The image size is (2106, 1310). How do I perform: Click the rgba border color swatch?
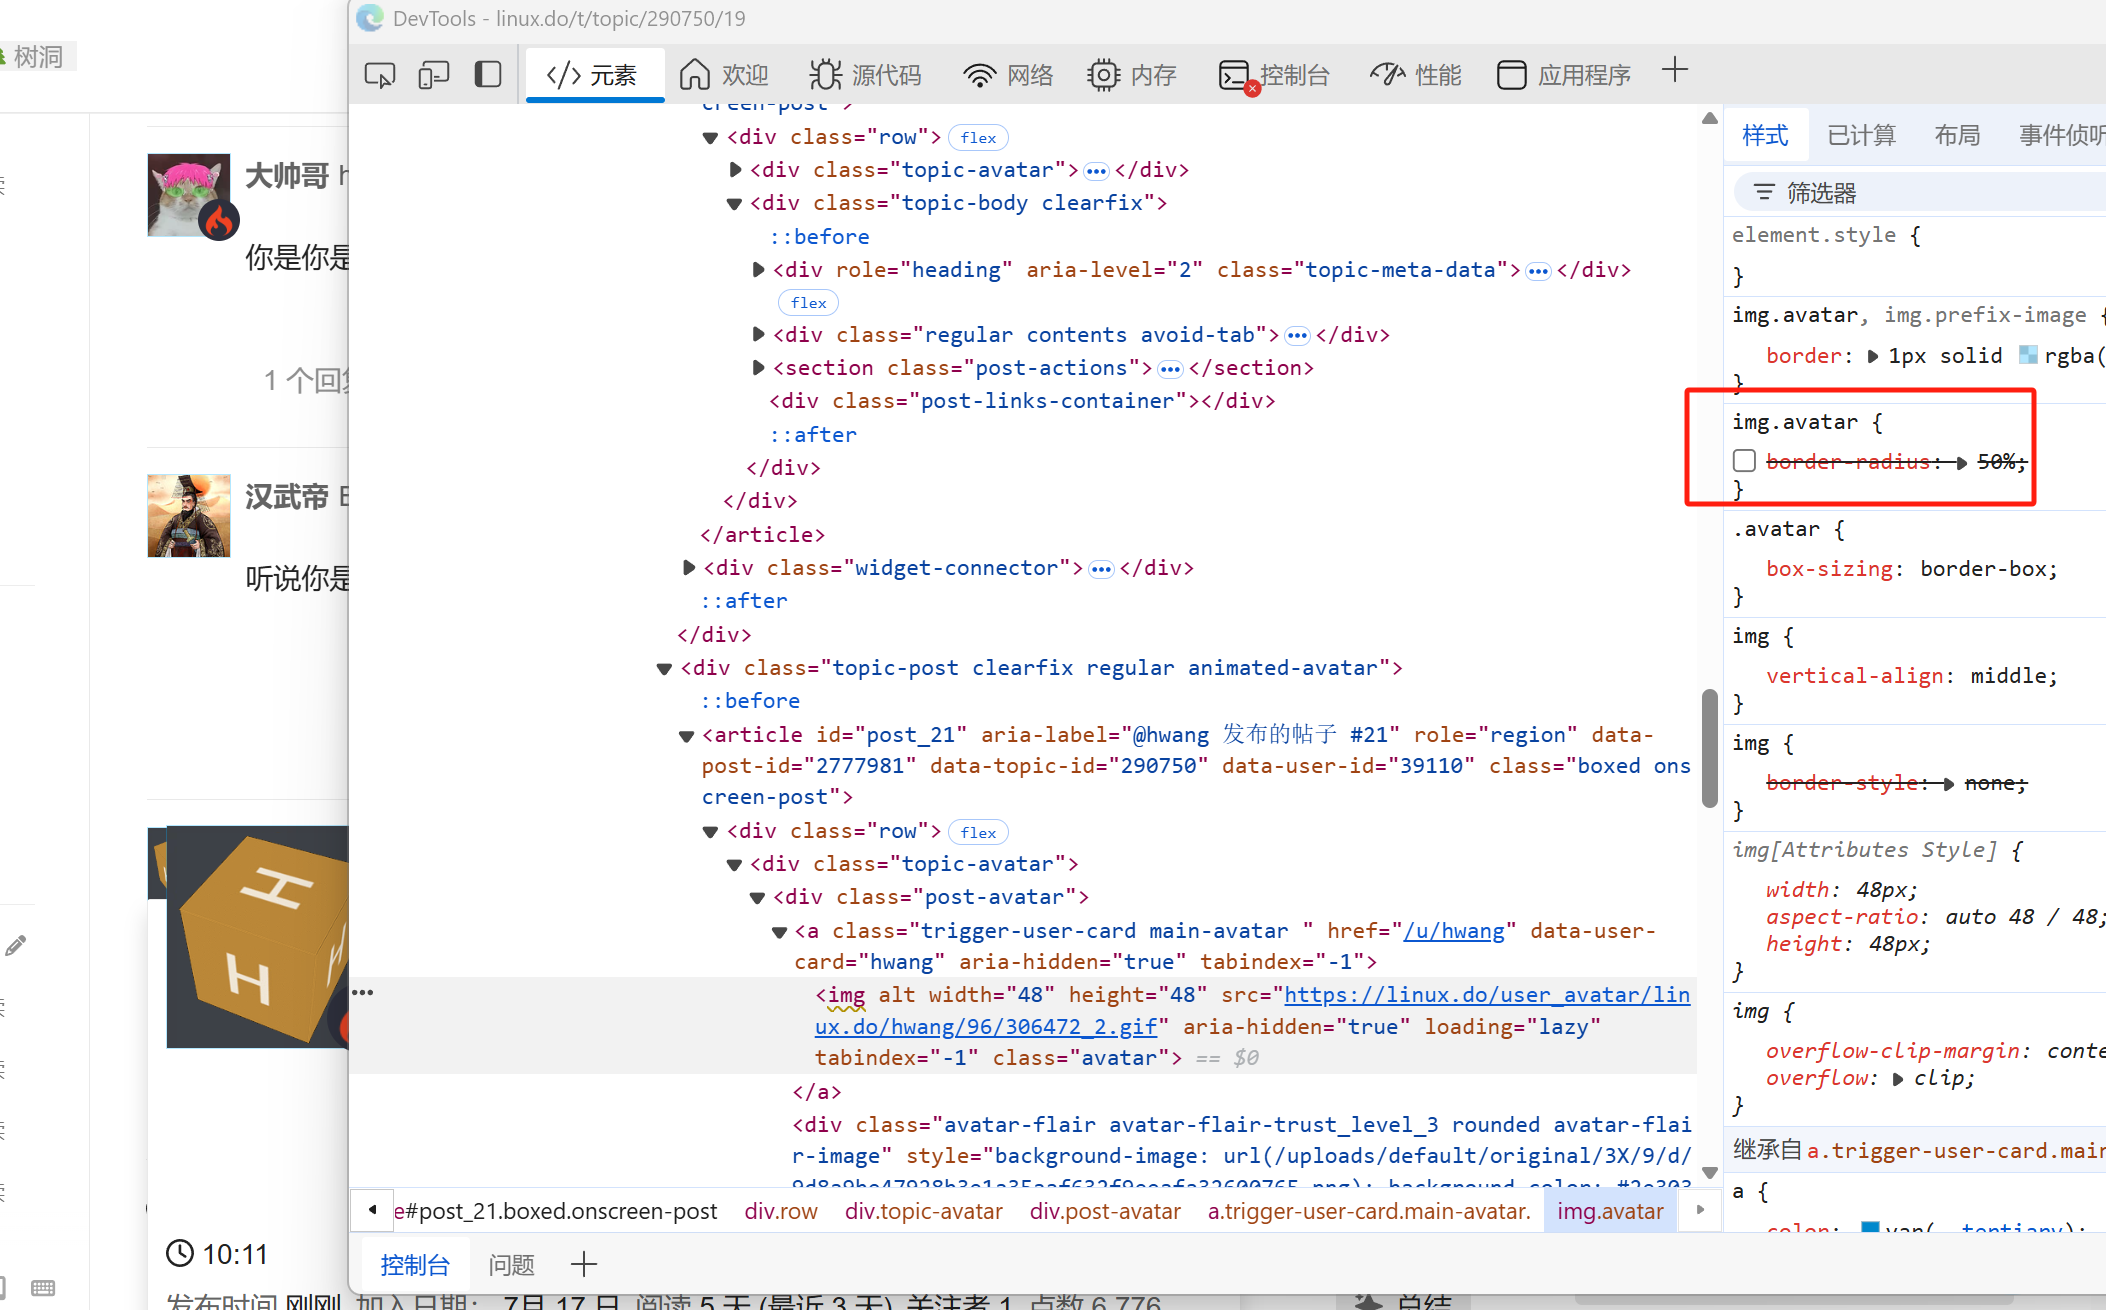[x=2028, y=355]
